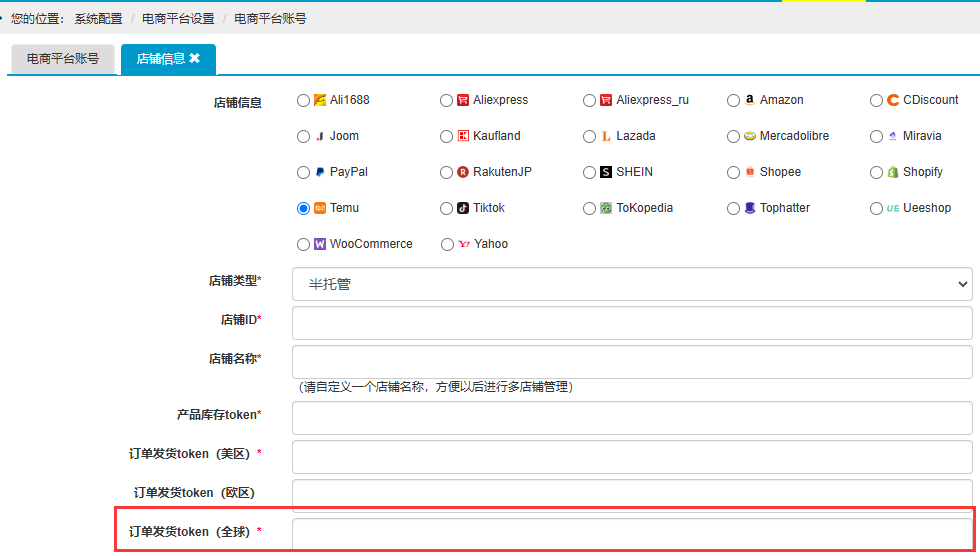Click the SHEIN logo icon
980x556 pixels.
point(606,172)
